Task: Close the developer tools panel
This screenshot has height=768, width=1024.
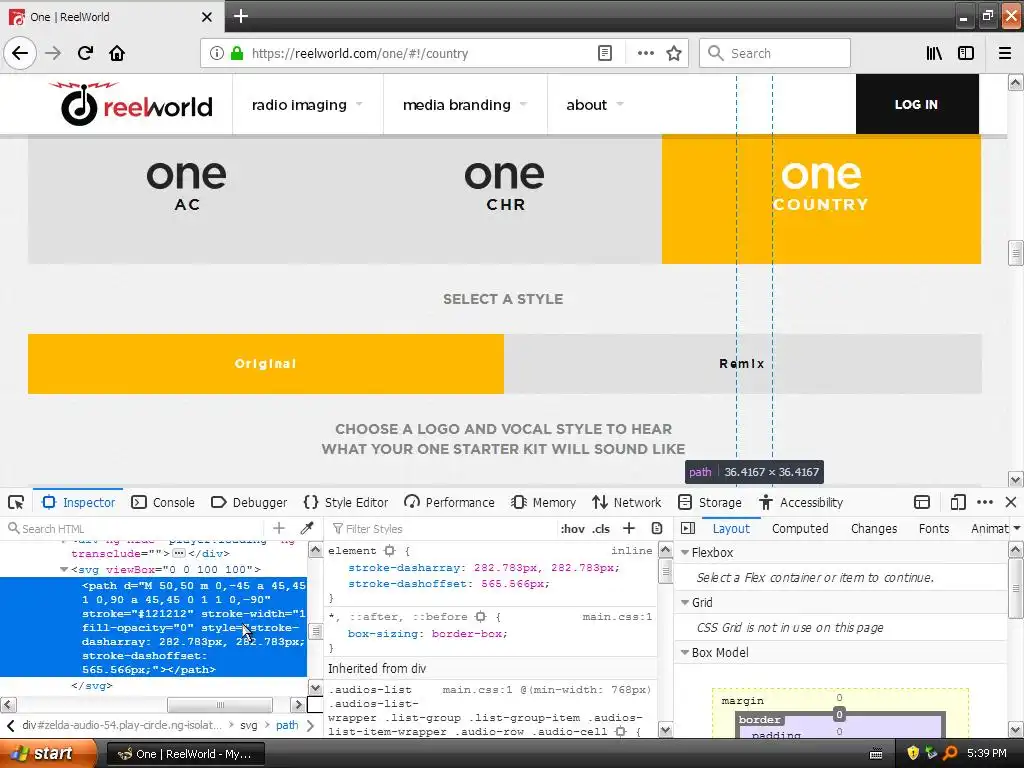Action: [x=1011, y=502]
